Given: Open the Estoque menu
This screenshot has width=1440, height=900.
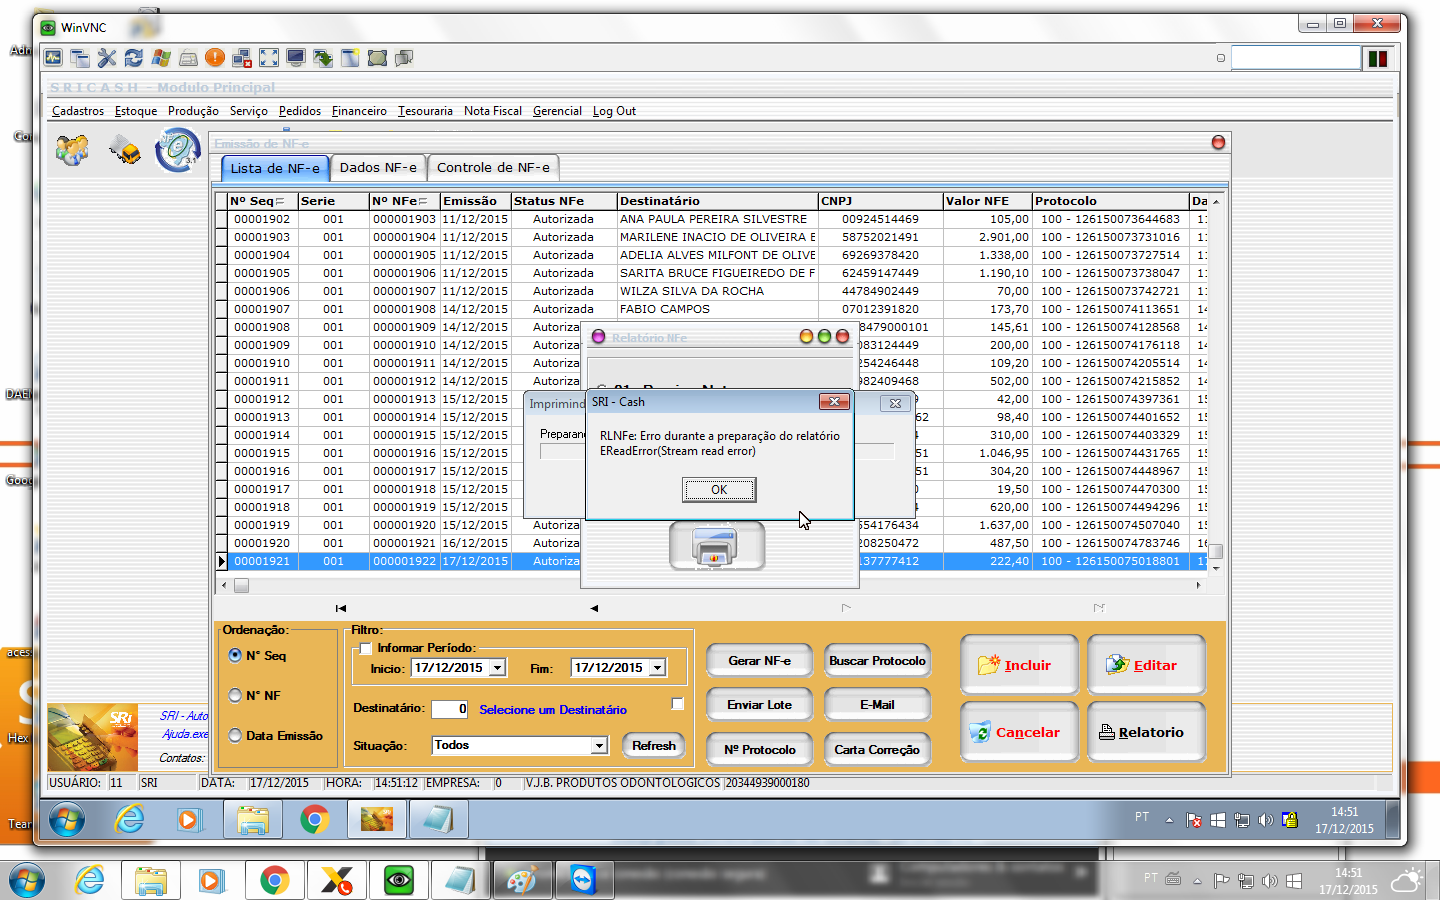Looking at the screenshot, I should [136, 111].
